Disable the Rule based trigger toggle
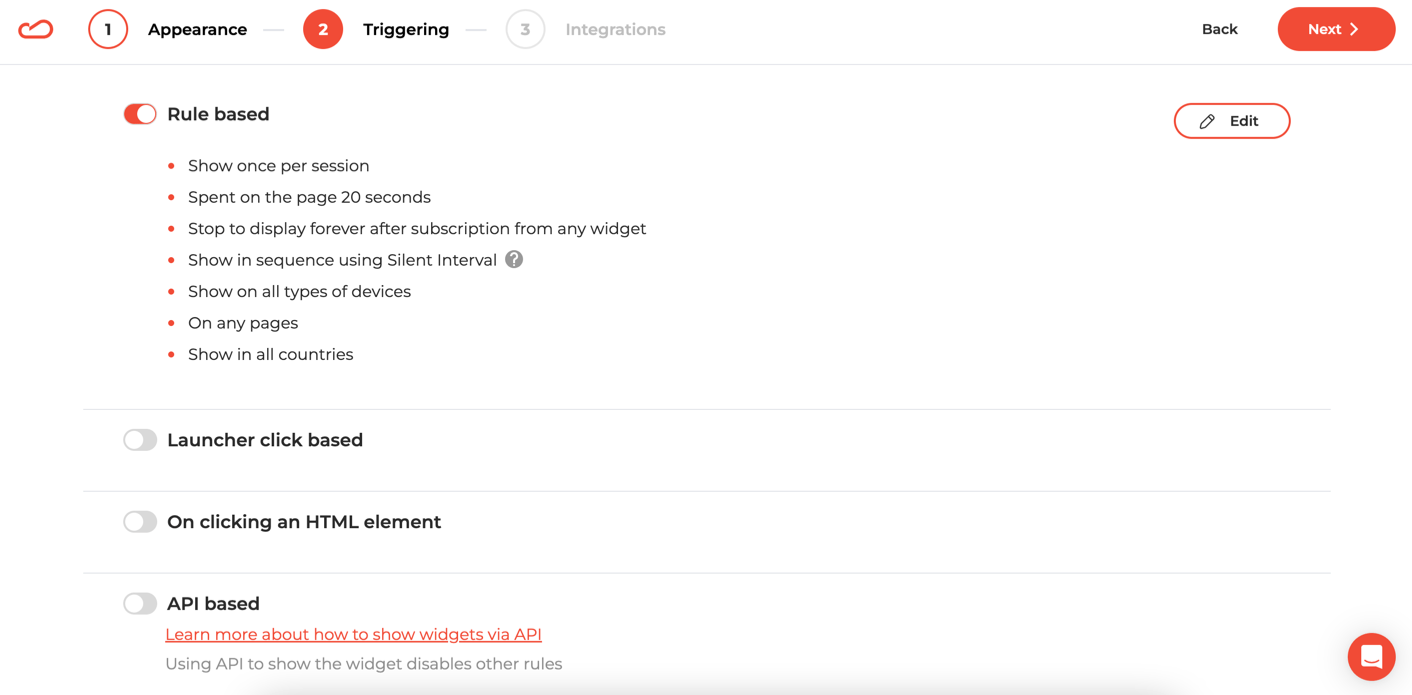1412x695 pixels. (140, 113)
